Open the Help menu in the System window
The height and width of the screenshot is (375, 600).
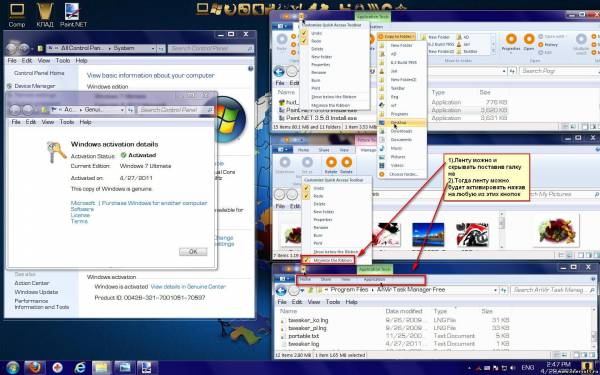81,60
